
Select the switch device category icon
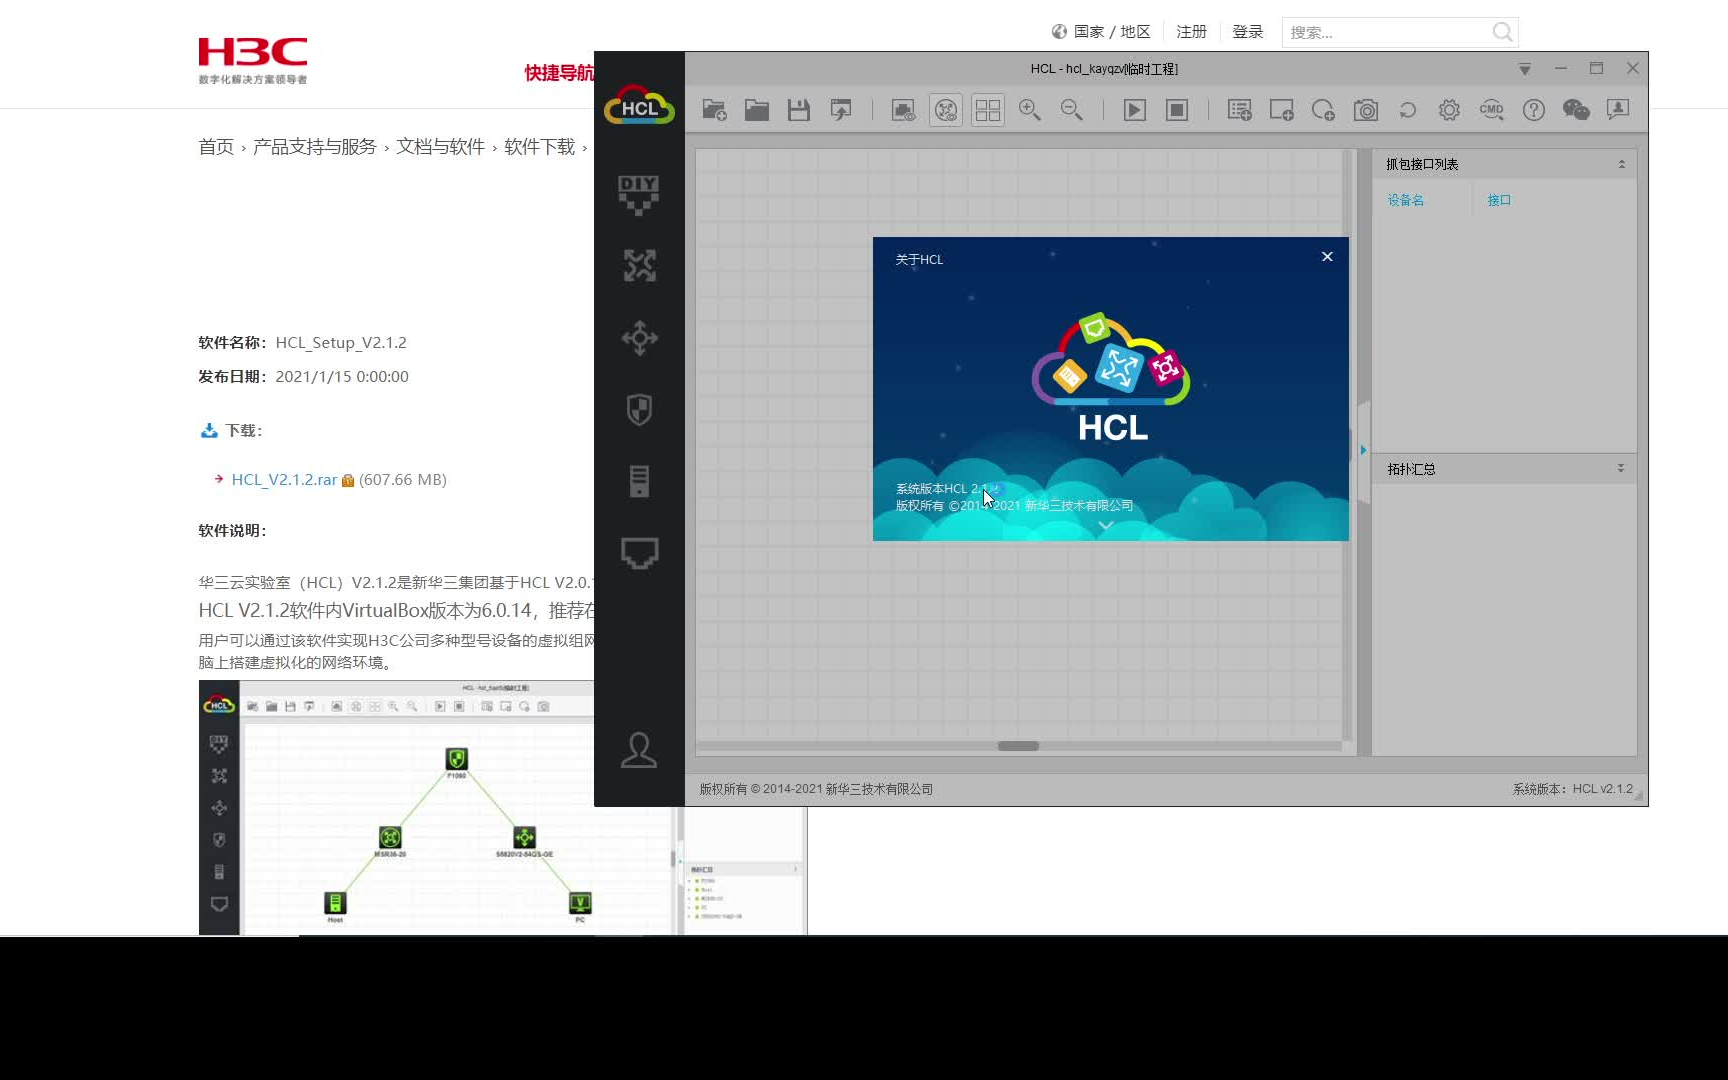pyautogui.click(x=639, y=338)
